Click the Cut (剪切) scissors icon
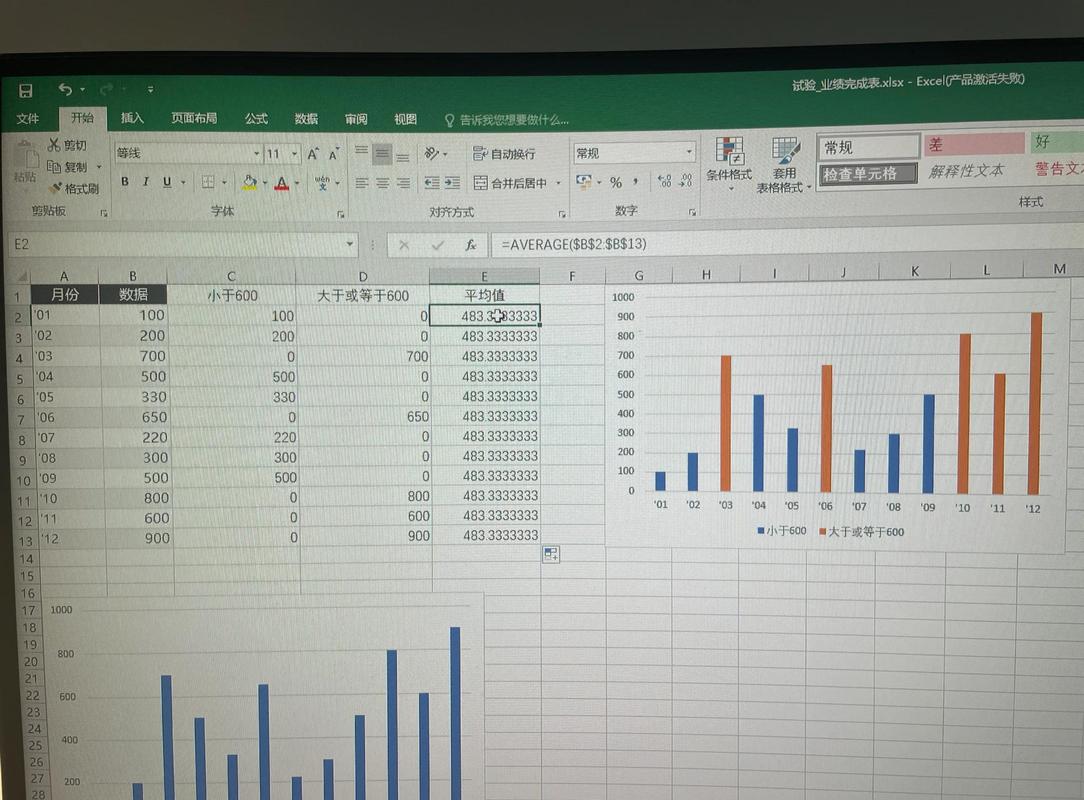 point(54,145)
